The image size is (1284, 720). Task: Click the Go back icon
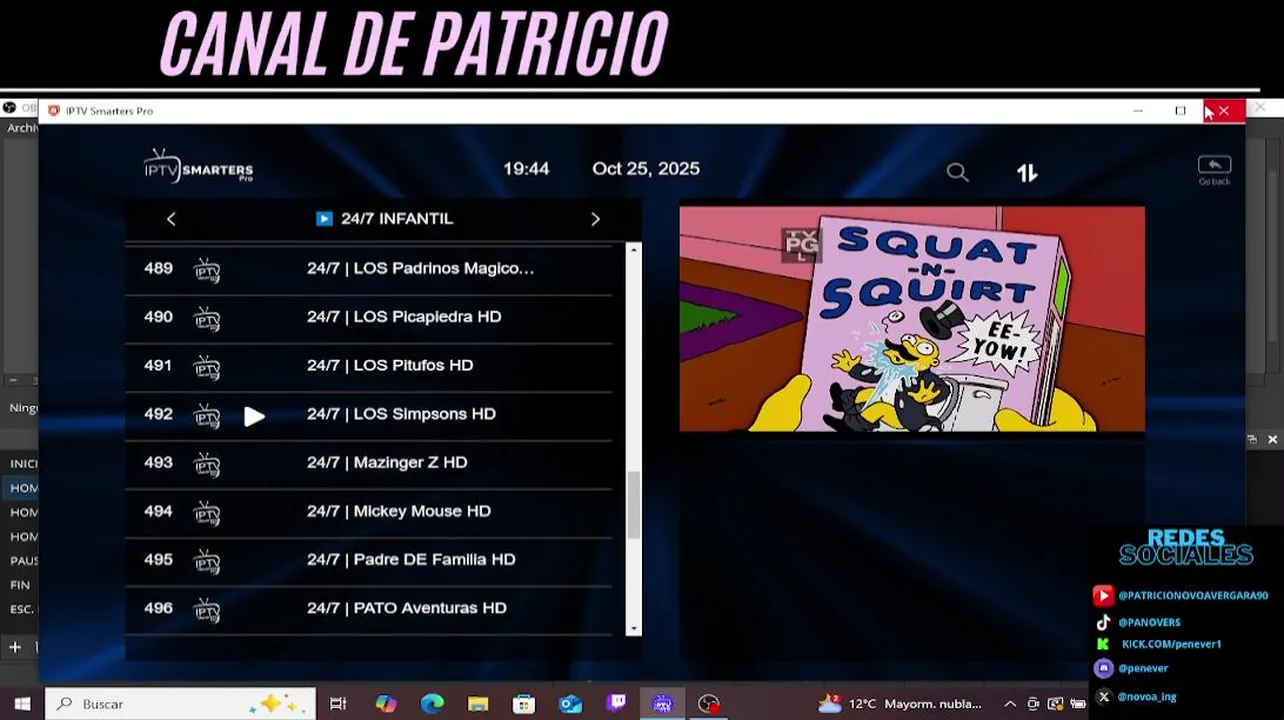[1214, 170]
